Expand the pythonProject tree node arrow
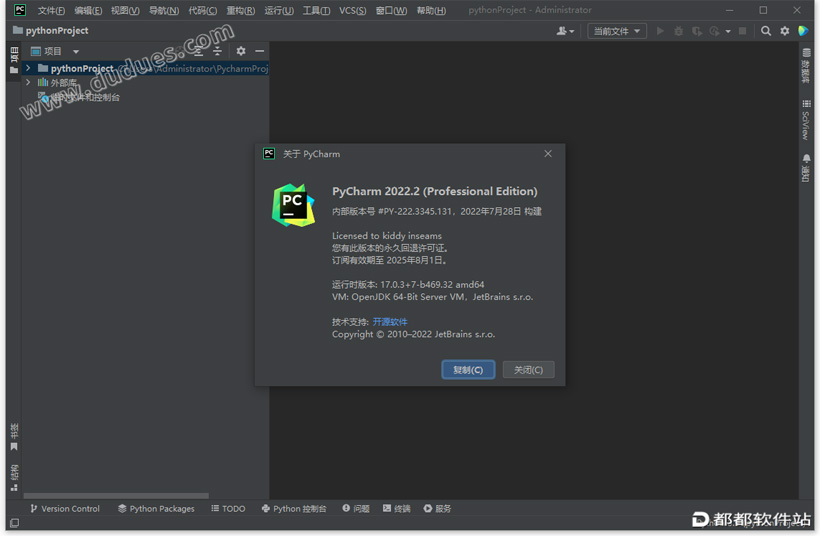 point(28,68)
